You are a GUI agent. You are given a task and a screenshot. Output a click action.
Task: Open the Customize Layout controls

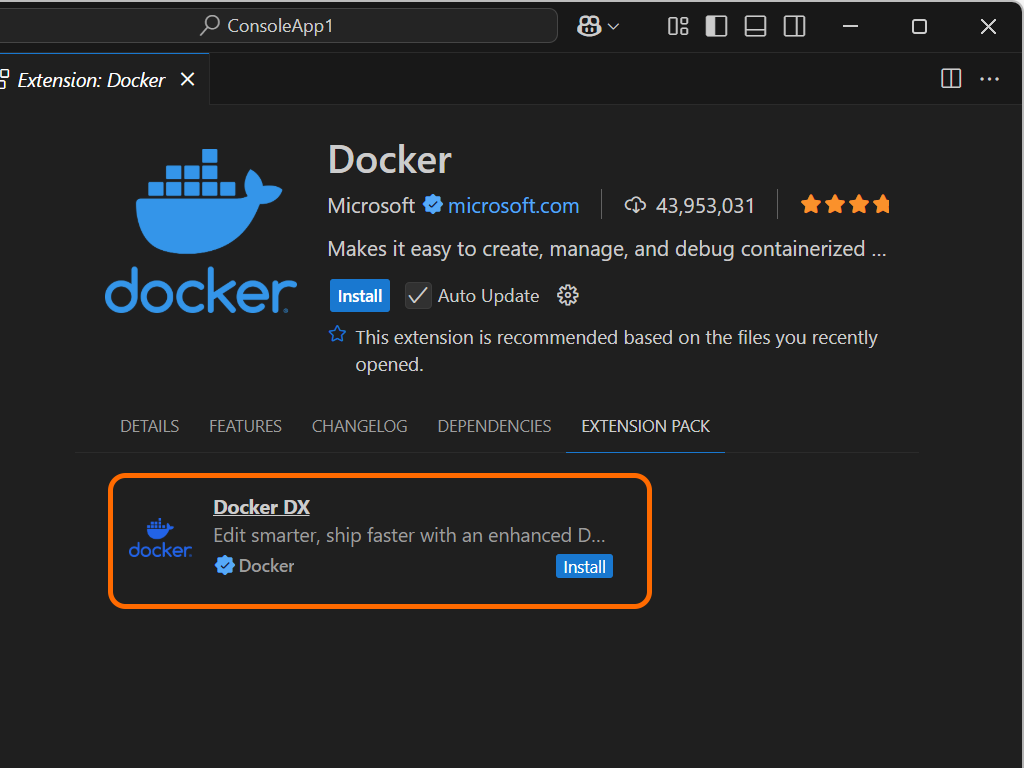(678, 26)
